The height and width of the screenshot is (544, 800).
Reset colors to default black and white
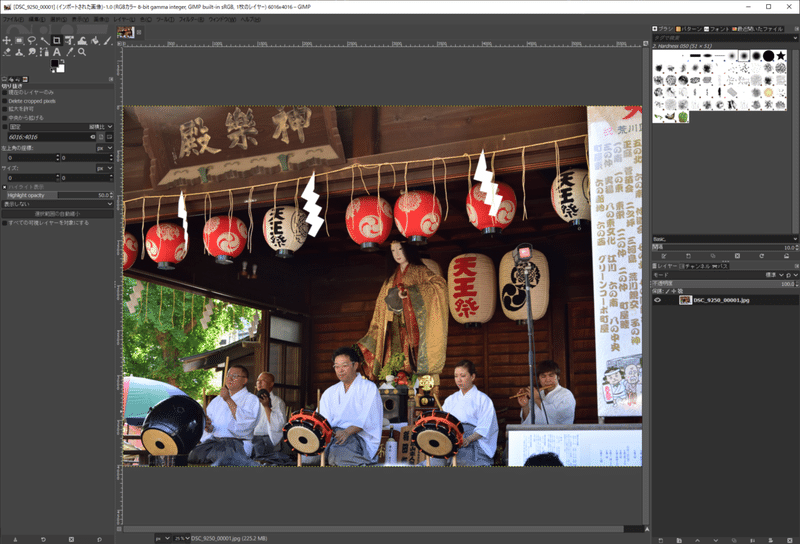point(53,70)
